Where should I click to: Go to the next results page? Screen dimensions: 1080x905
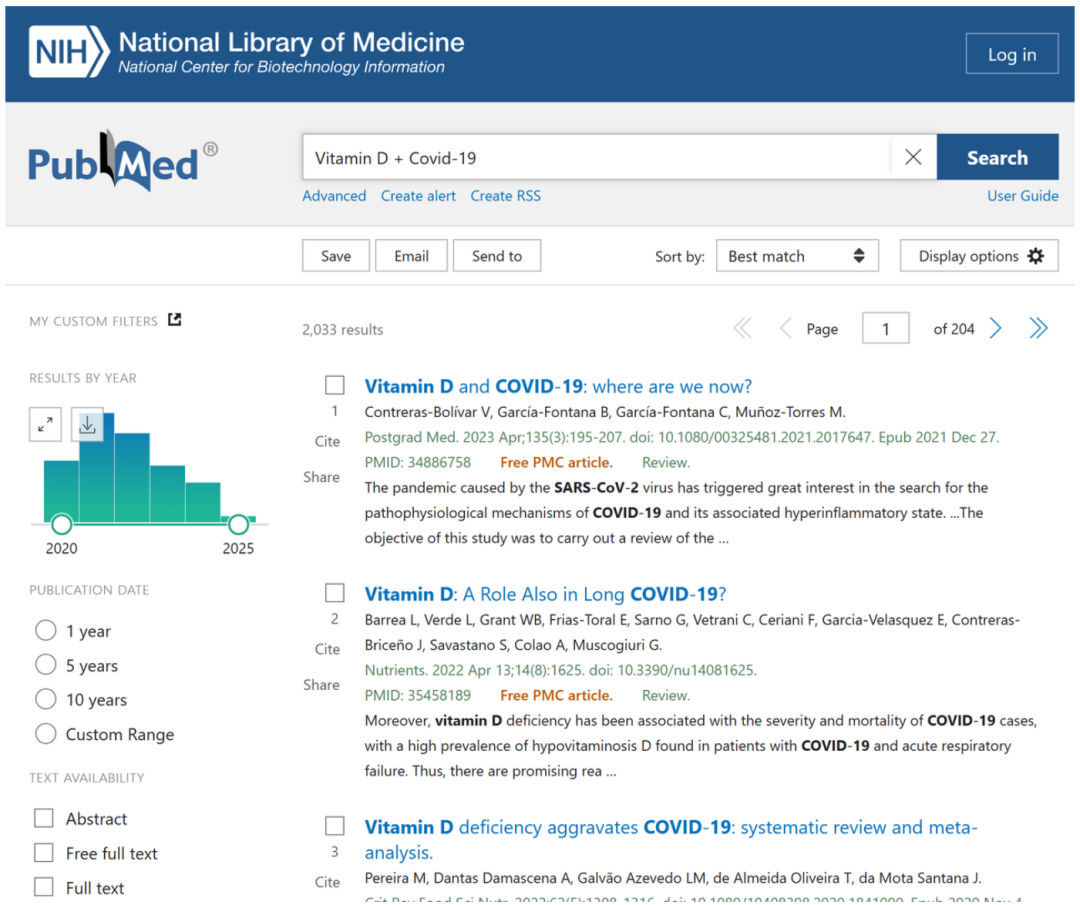[x=995, y=329]
